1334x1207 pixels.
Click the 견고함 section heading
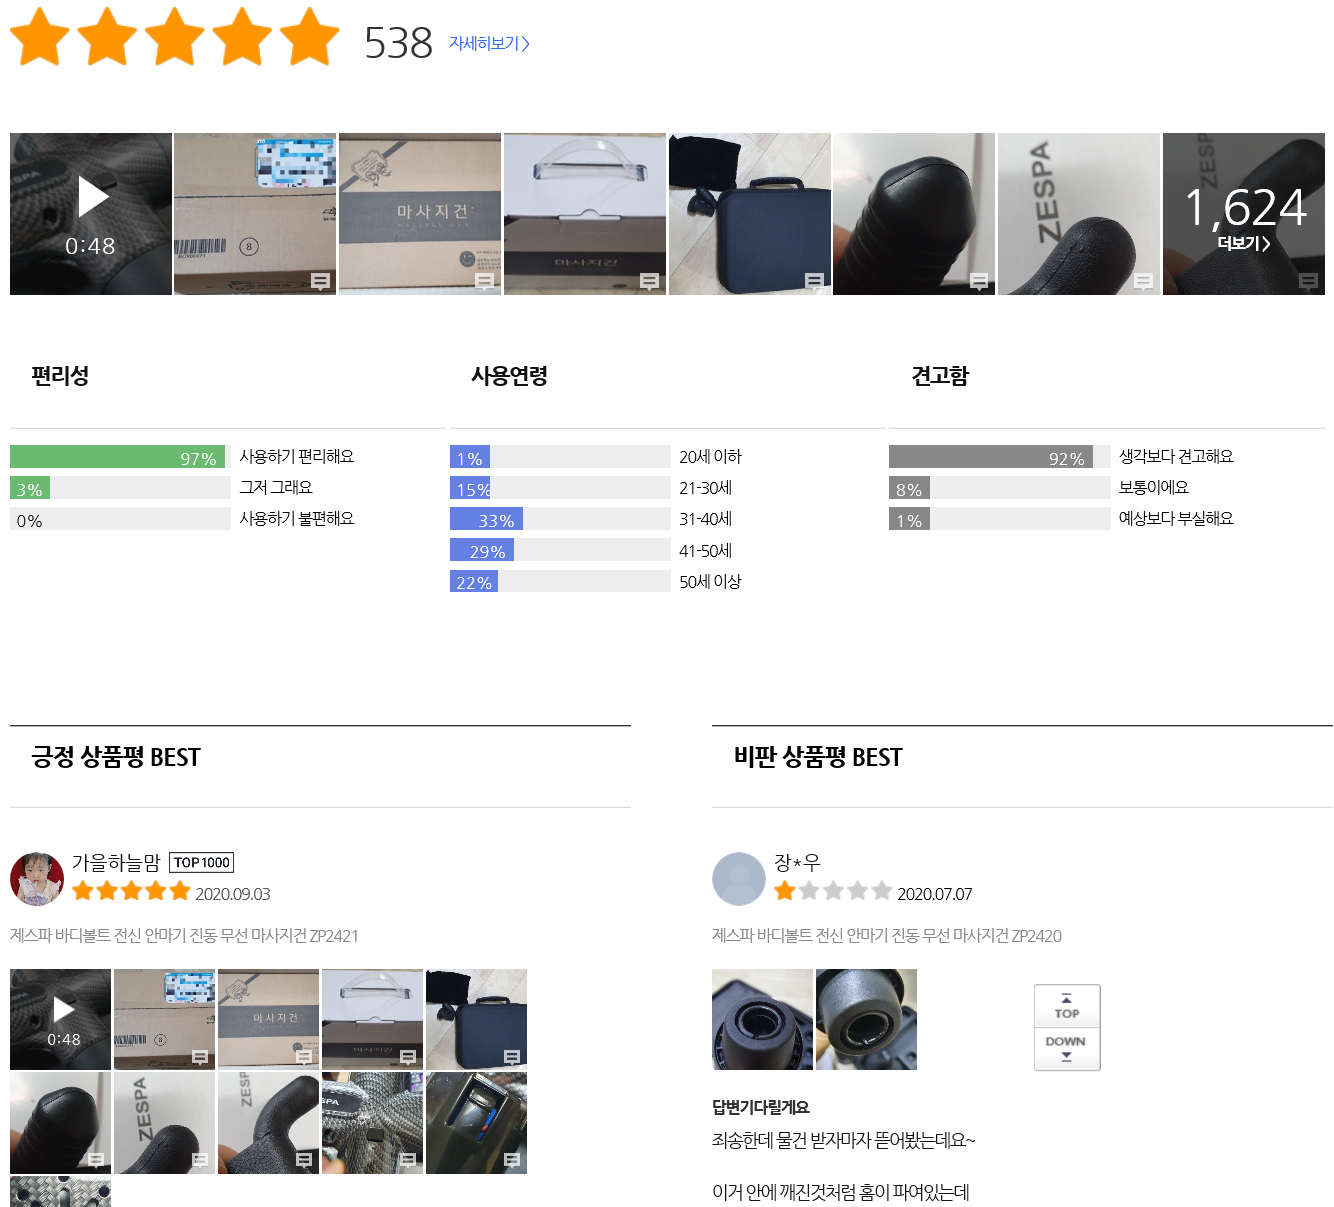(x=940, y=376)
